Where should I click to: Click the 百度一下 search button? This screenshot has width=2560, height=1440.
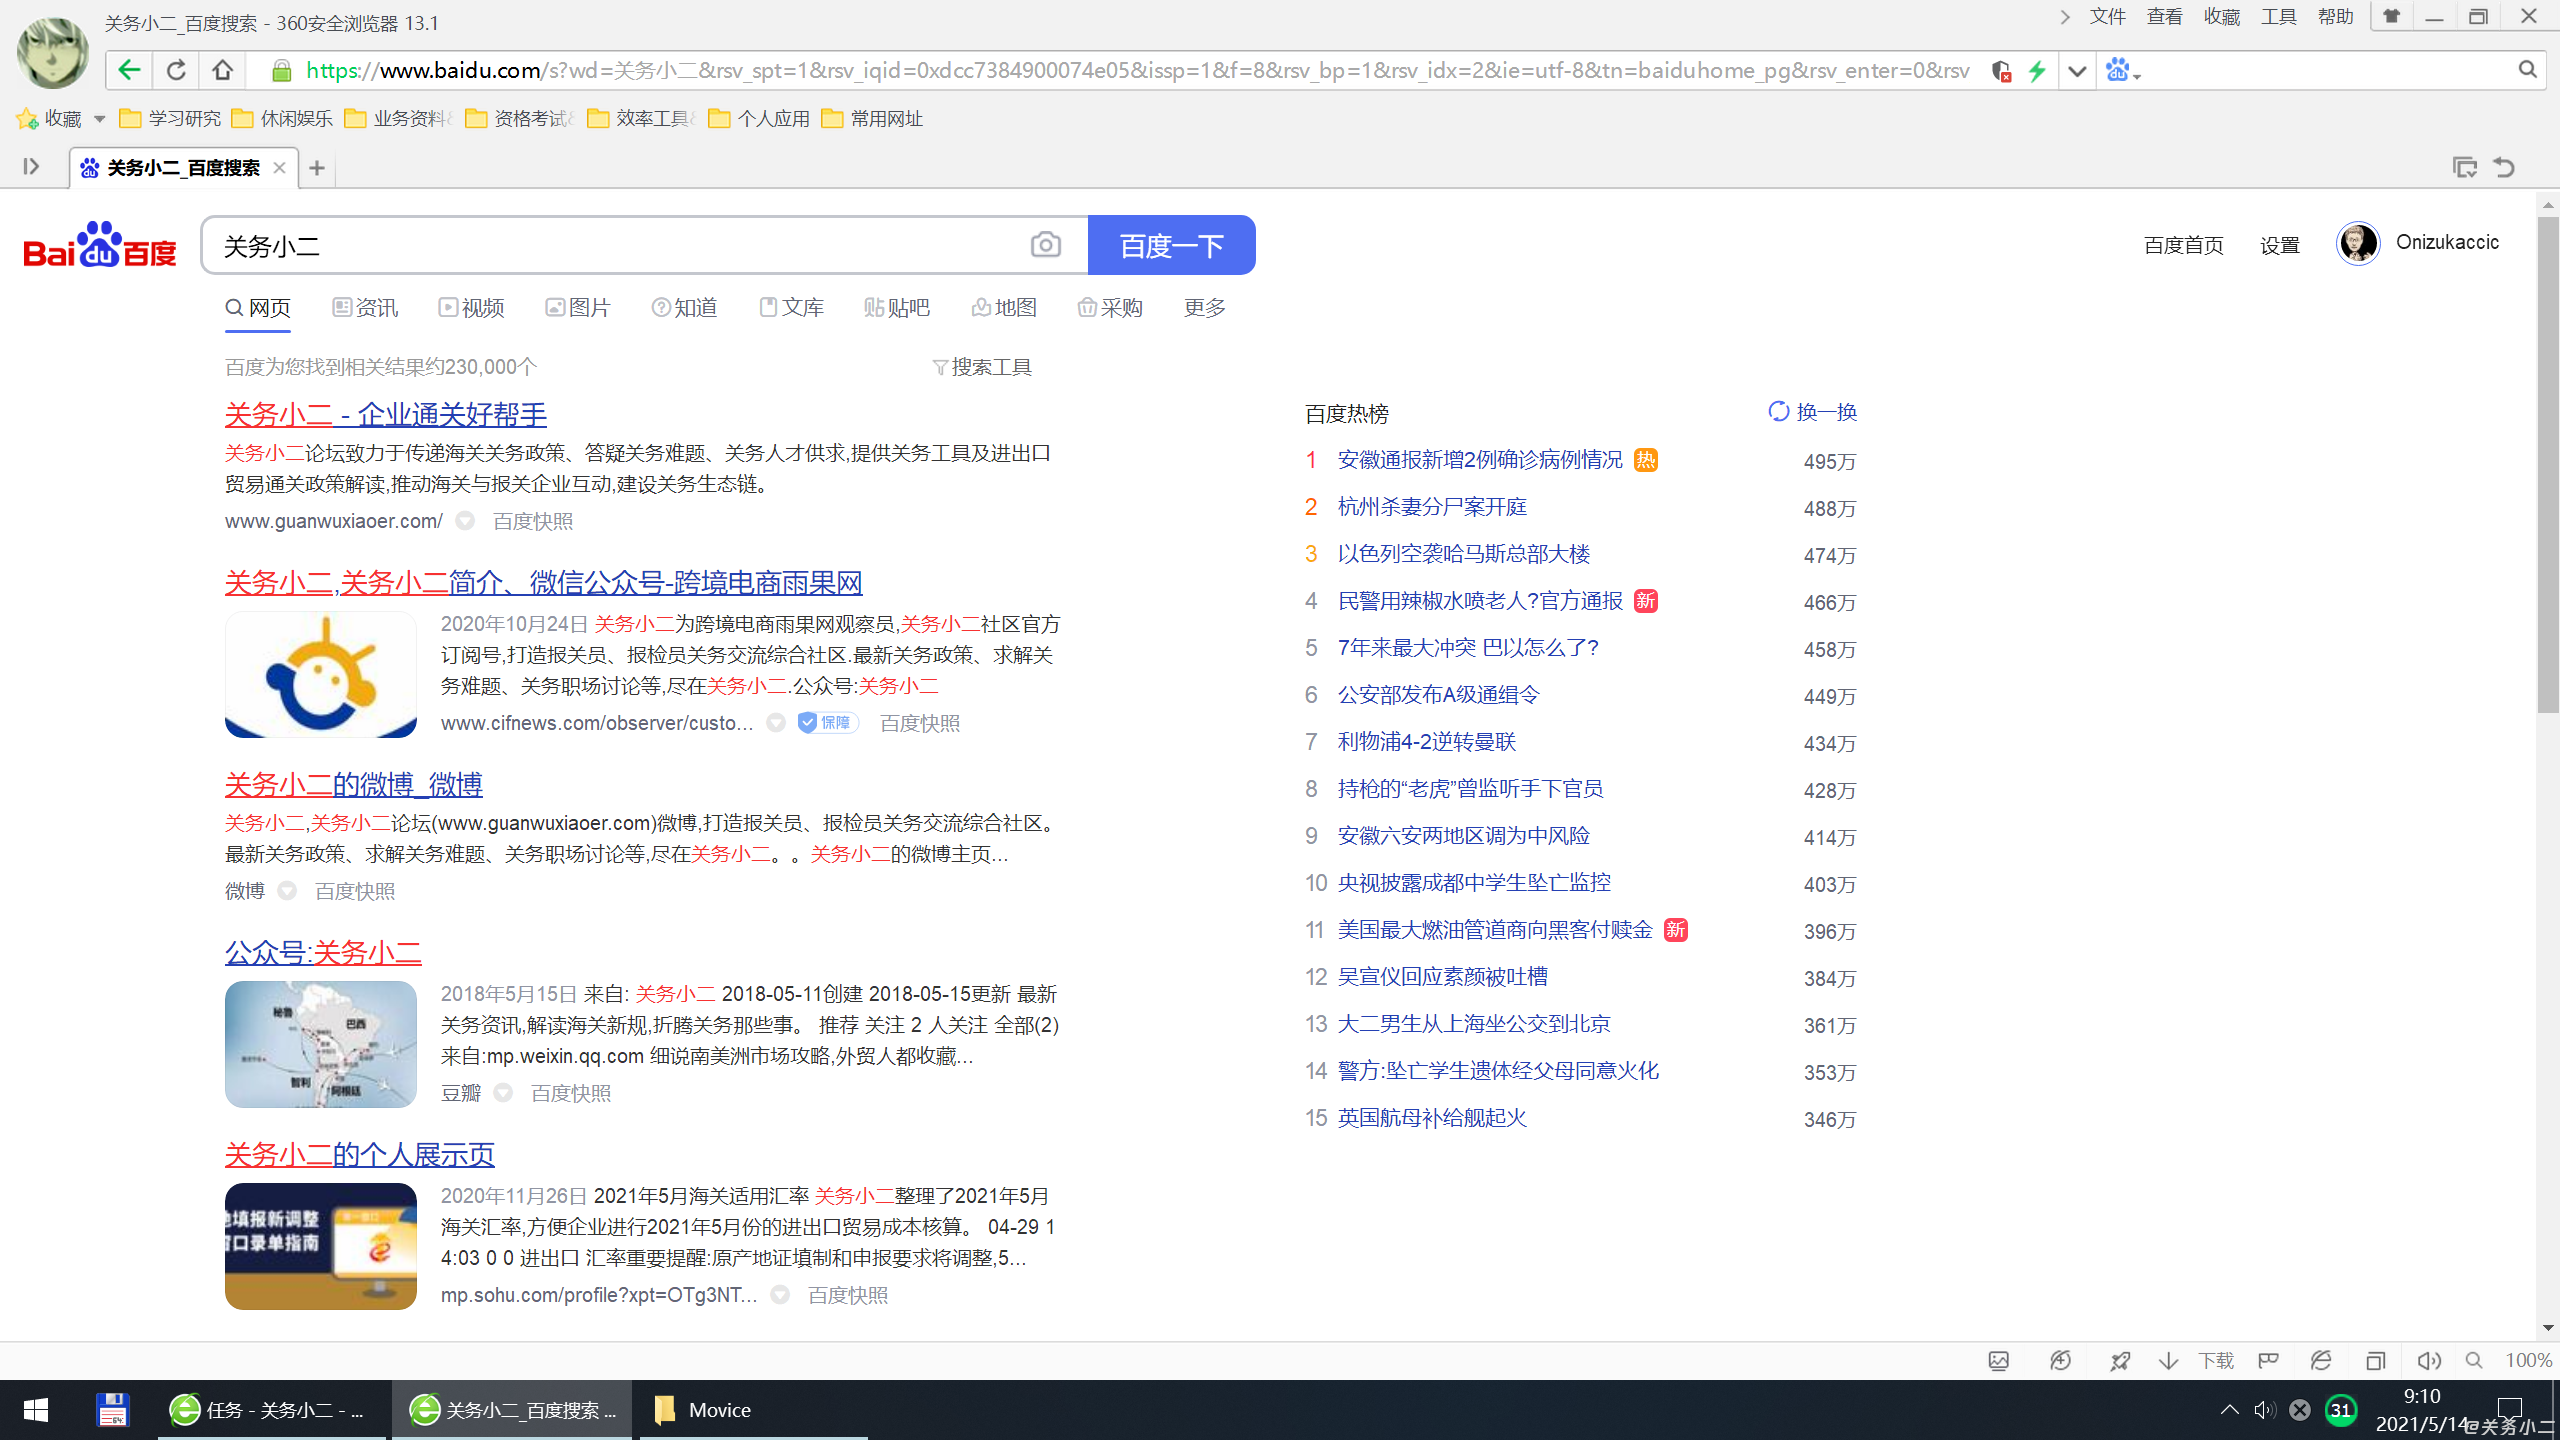click(x=1171, y=245)
